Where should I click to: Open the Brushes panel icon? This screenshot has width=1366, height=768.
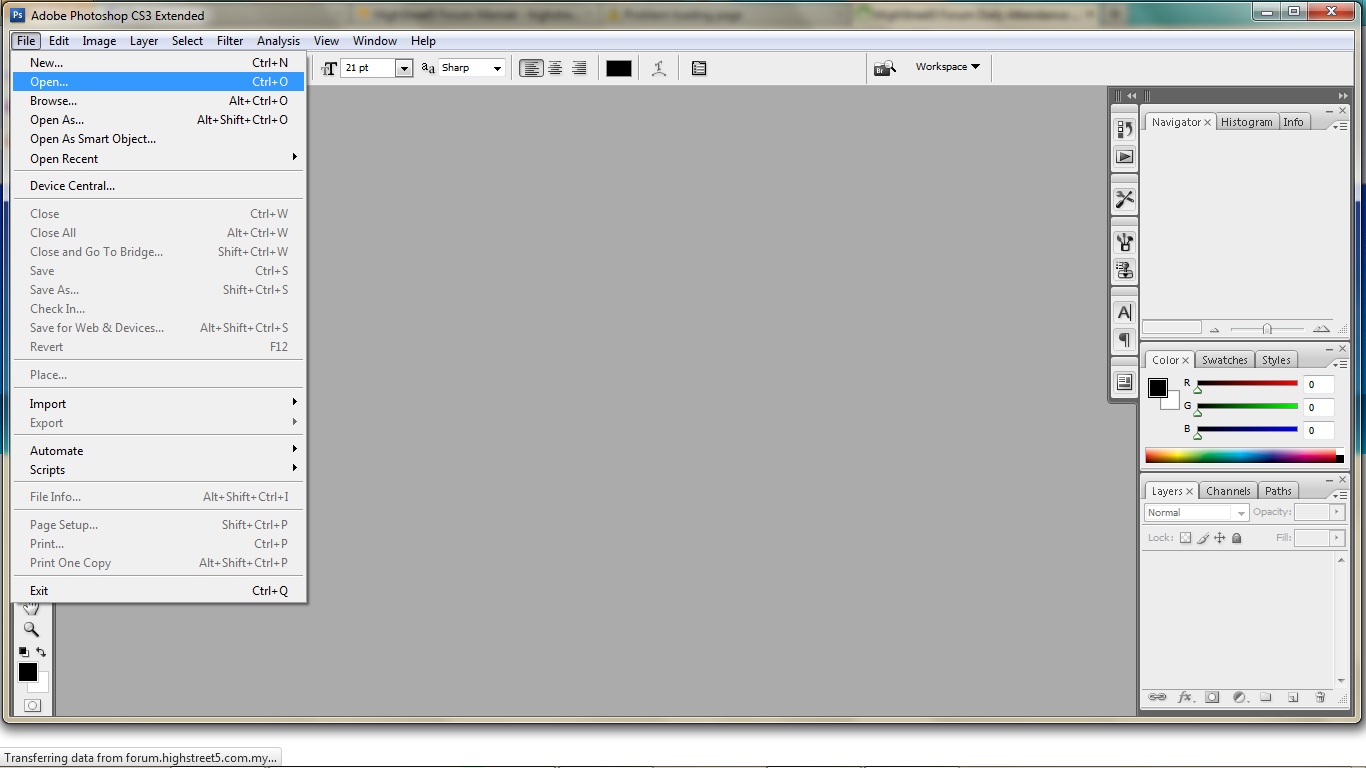tap(1124, 241)
